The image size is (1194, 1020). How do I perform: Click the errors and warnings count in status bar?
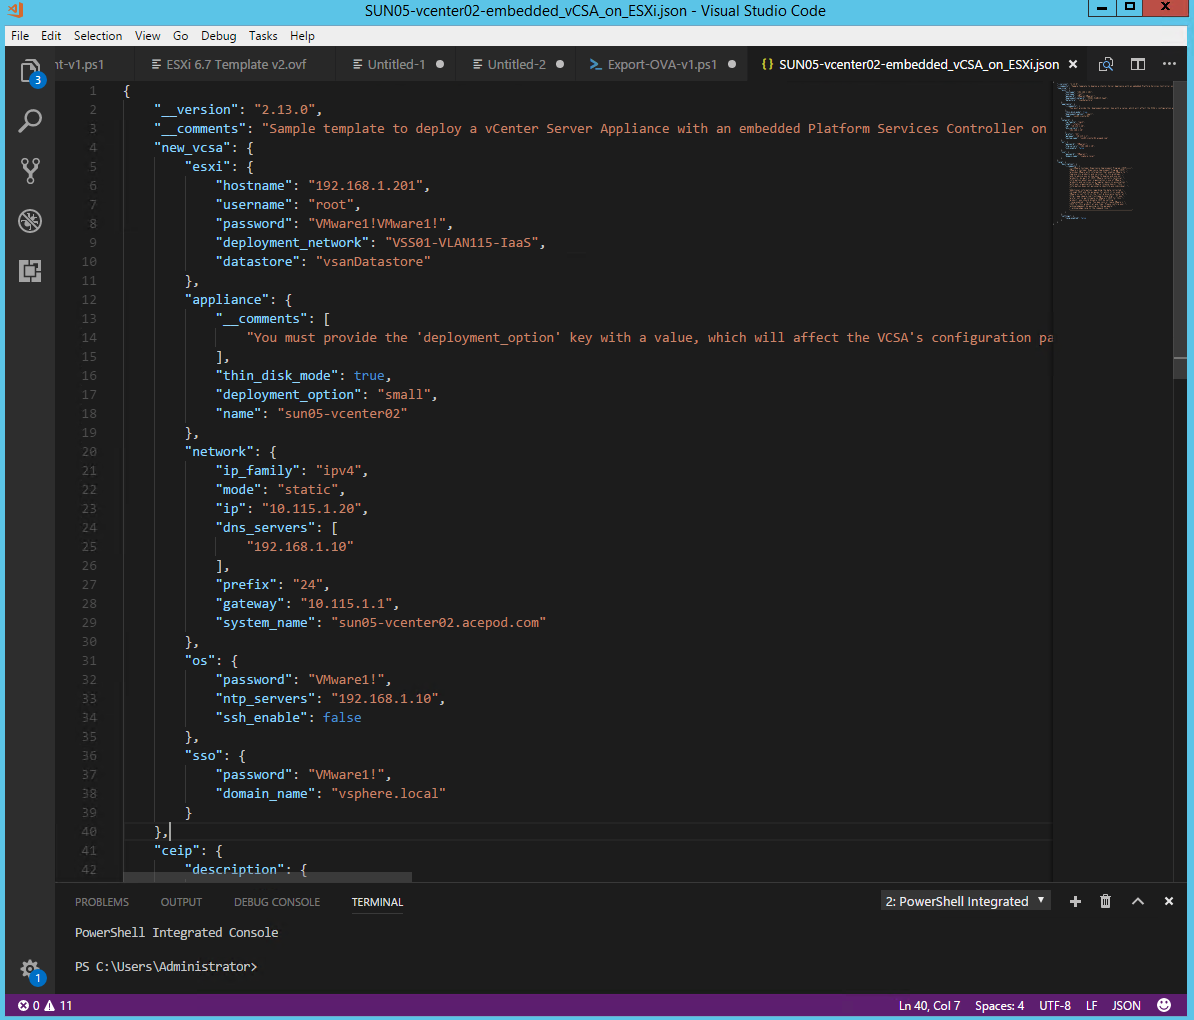tap(45, 1006)
